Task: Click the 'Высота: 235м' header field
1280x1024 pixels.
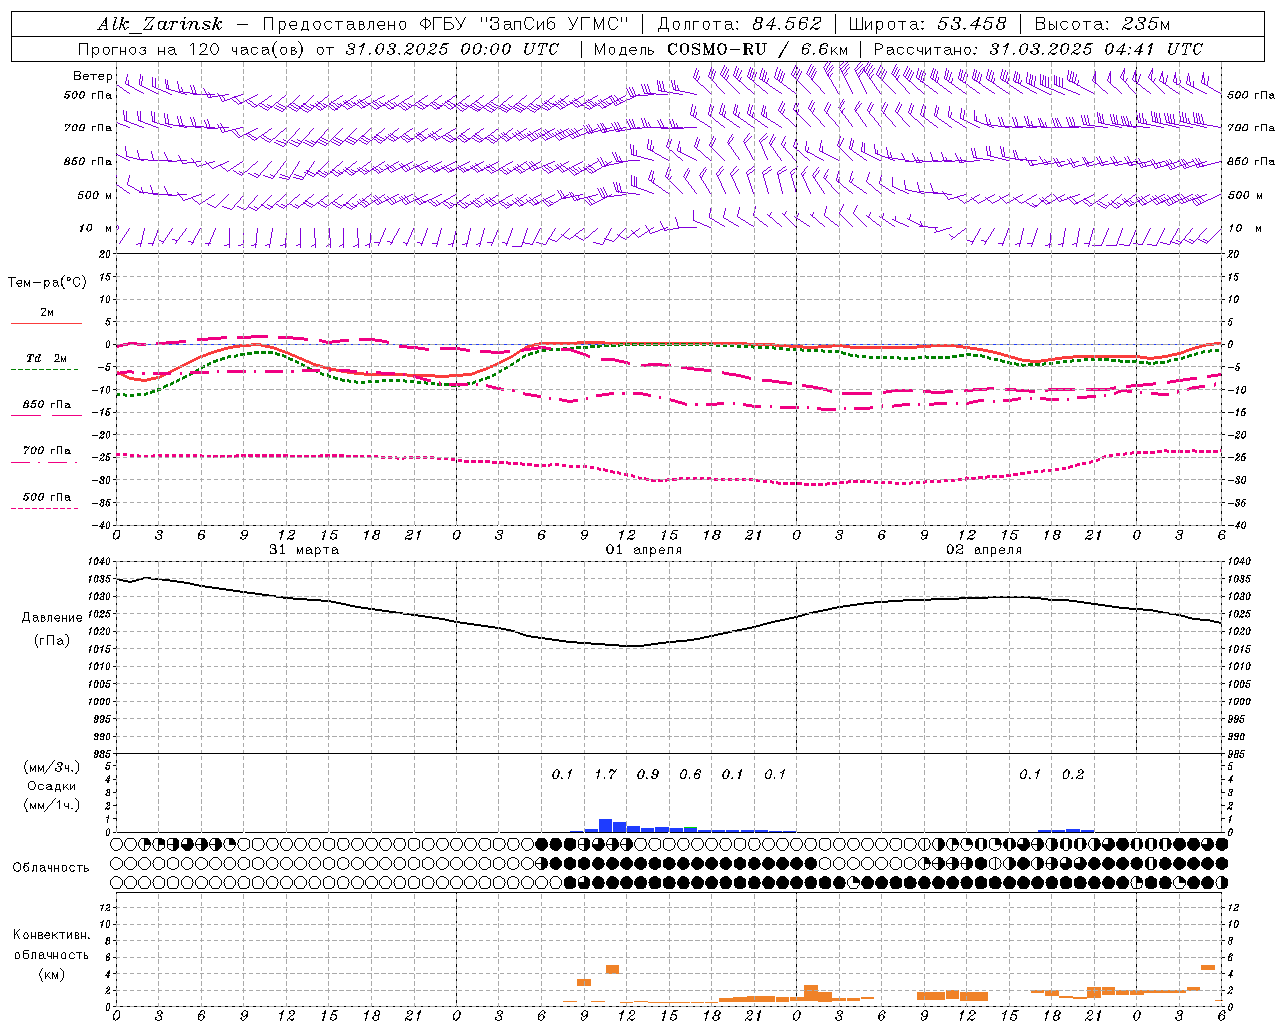Action: [1102, 24]
